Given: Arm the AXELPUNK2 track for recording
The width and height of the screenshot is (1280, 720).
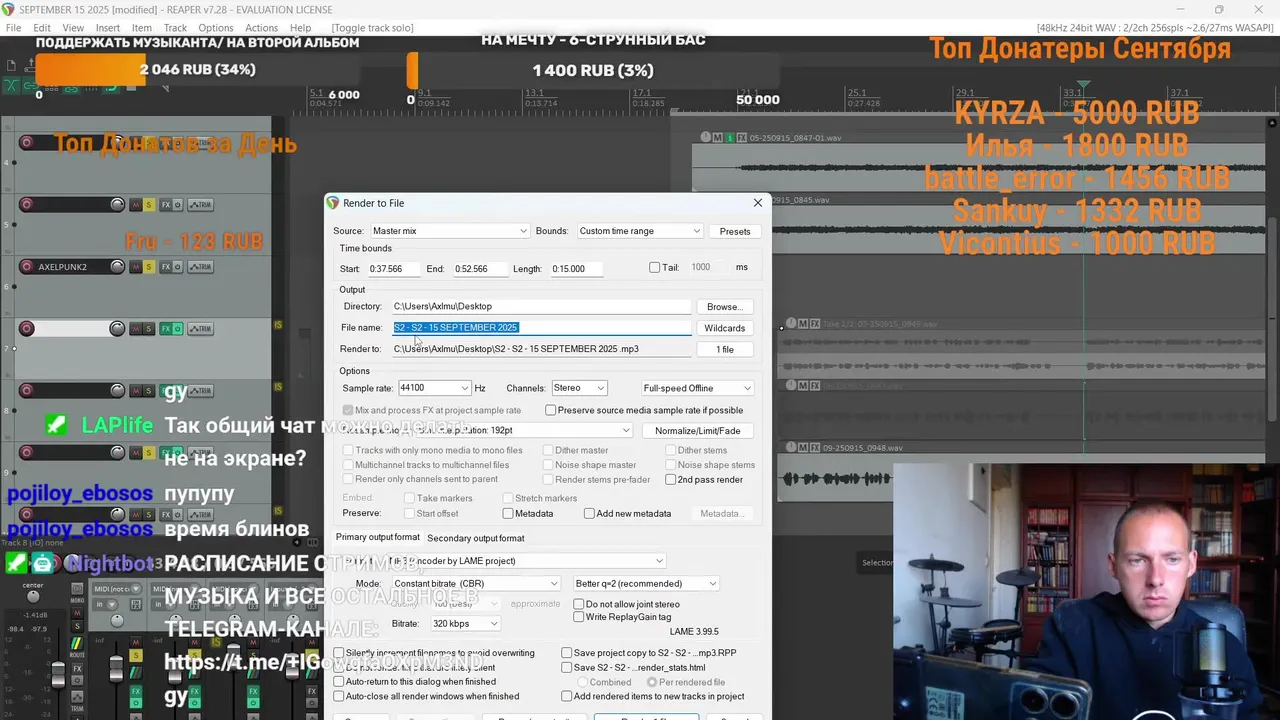Looking at the screenshot, I should (27, 267).
